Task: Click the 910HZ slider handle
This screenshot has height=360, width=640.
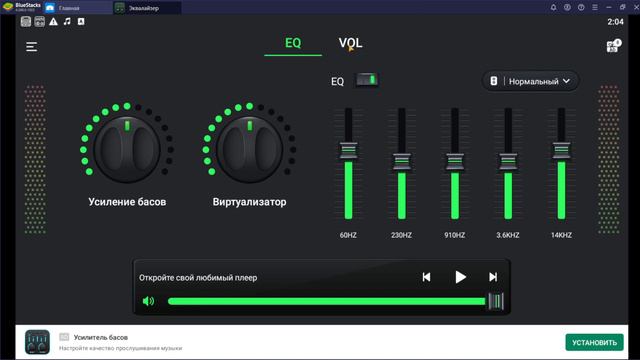Action: pos(455,161)
